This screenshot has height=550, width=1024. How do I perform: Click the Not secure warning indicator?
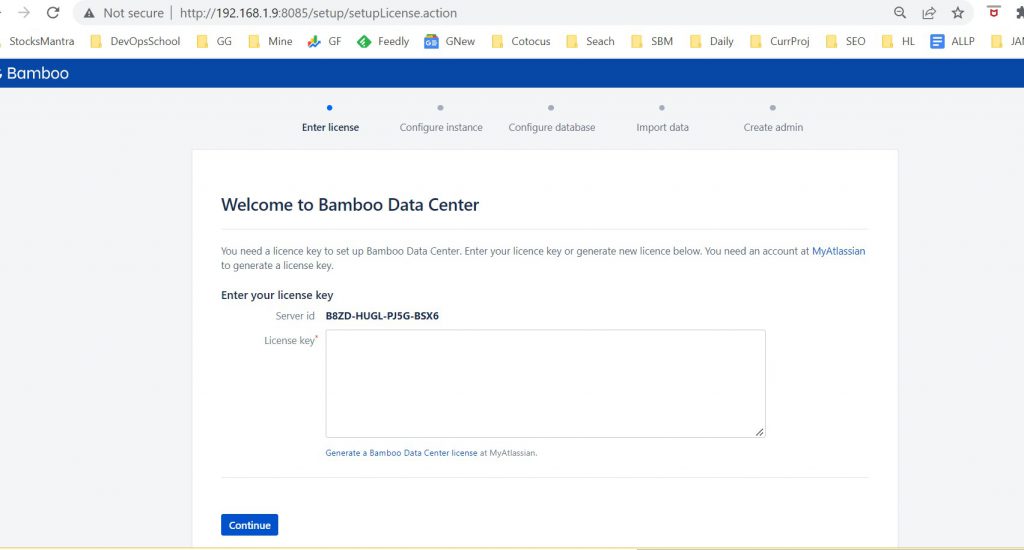(123, 13)
